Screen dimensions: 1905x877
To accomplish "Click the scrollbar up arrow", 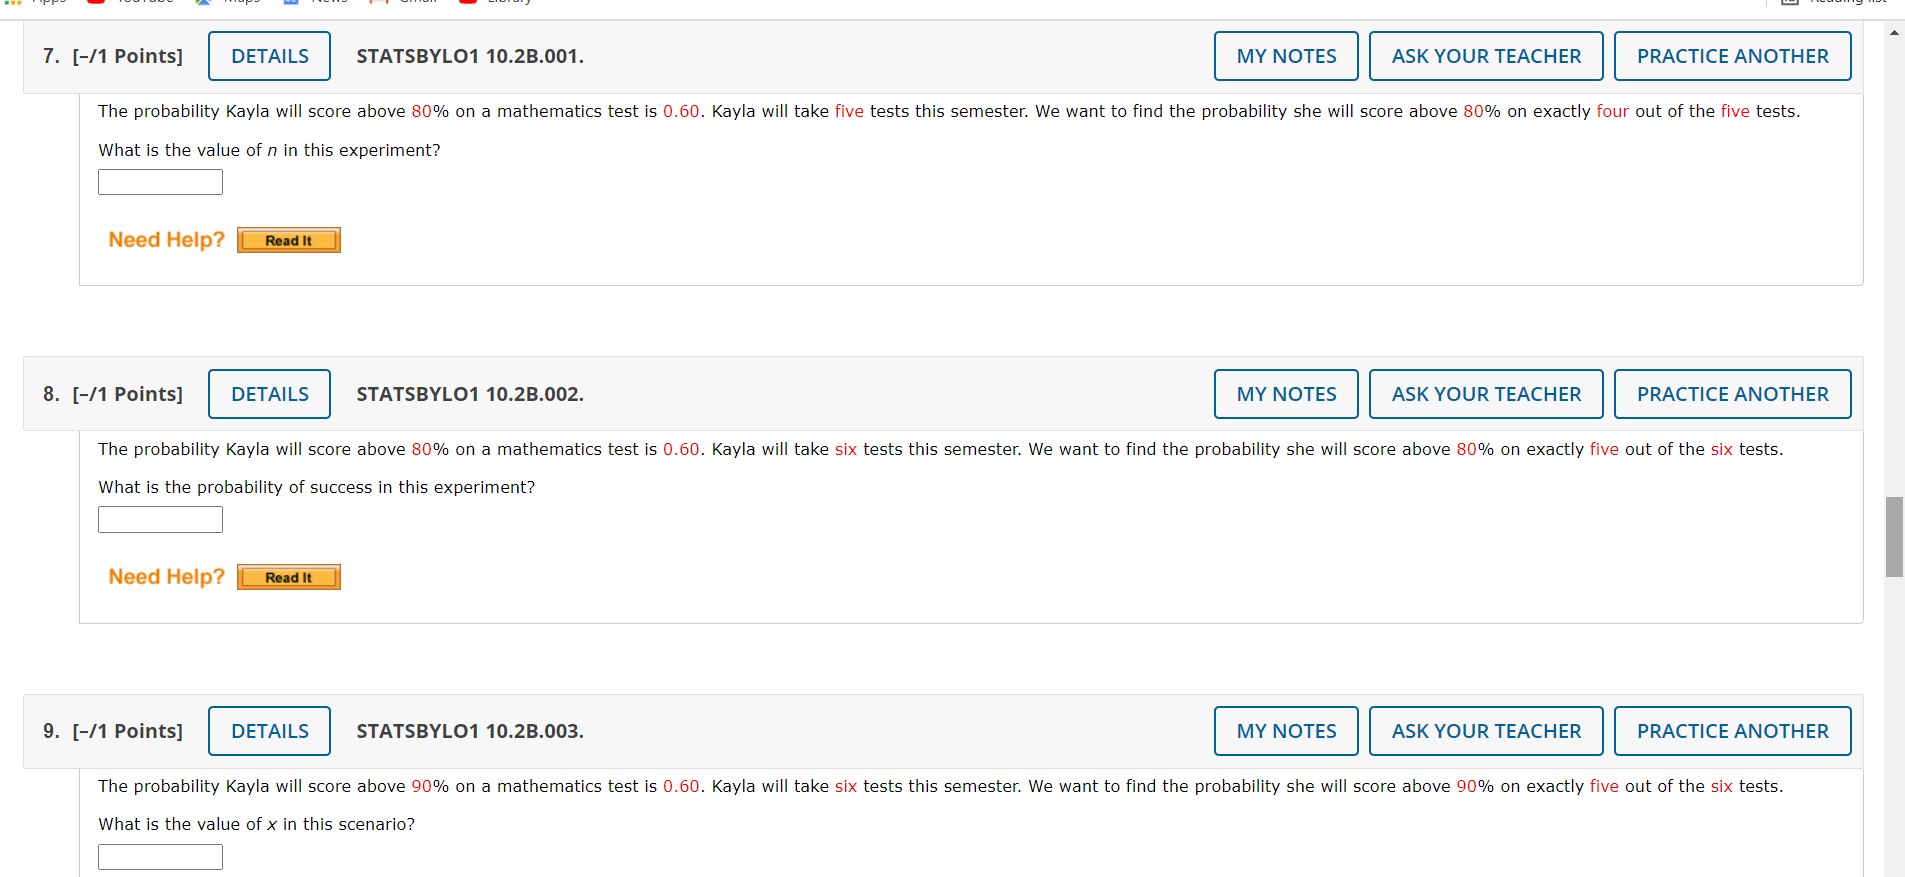I will (x=1894, y=33).
